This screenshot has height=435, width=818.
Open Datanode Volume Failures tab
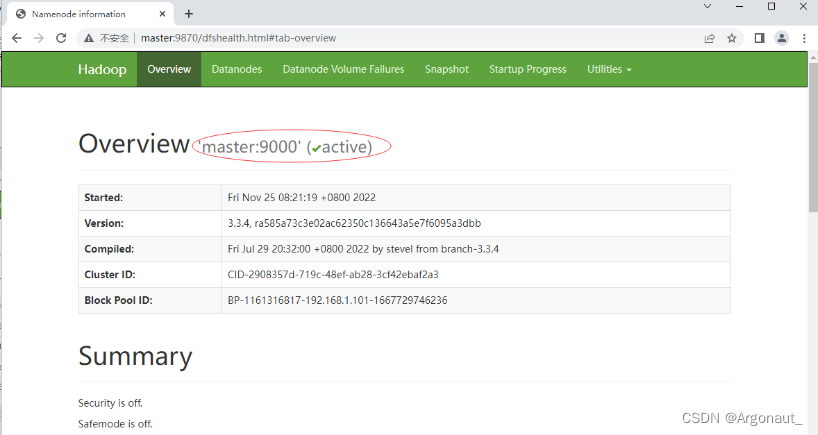coord(343,69)
